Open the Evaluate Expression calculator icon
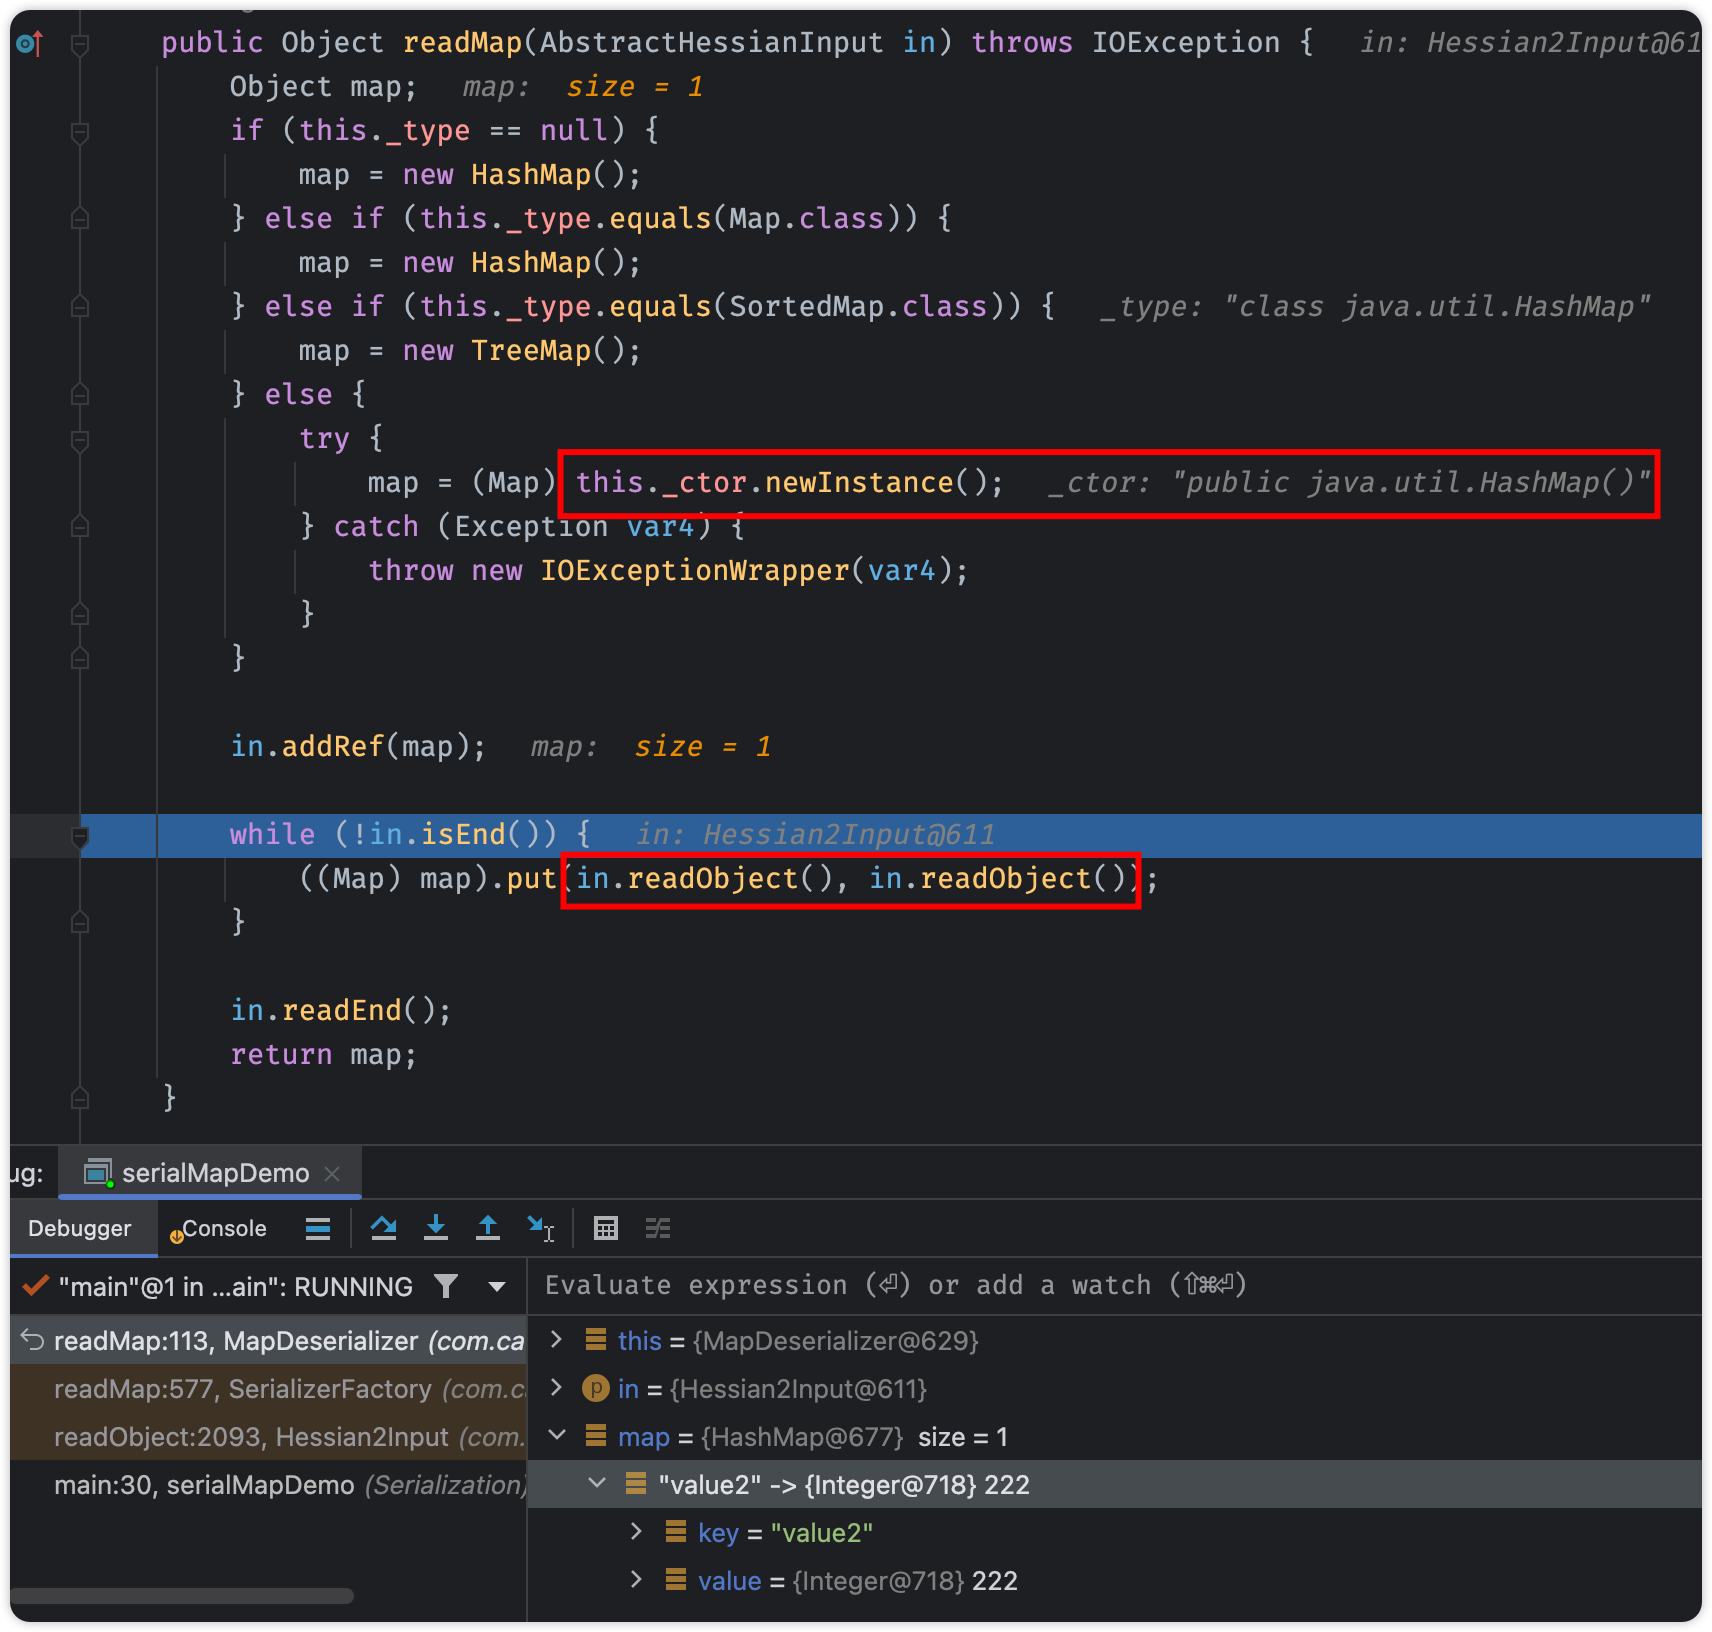Image resolution: width=1712 pixels, height=1632 pixels. [x=606, y=1228]
